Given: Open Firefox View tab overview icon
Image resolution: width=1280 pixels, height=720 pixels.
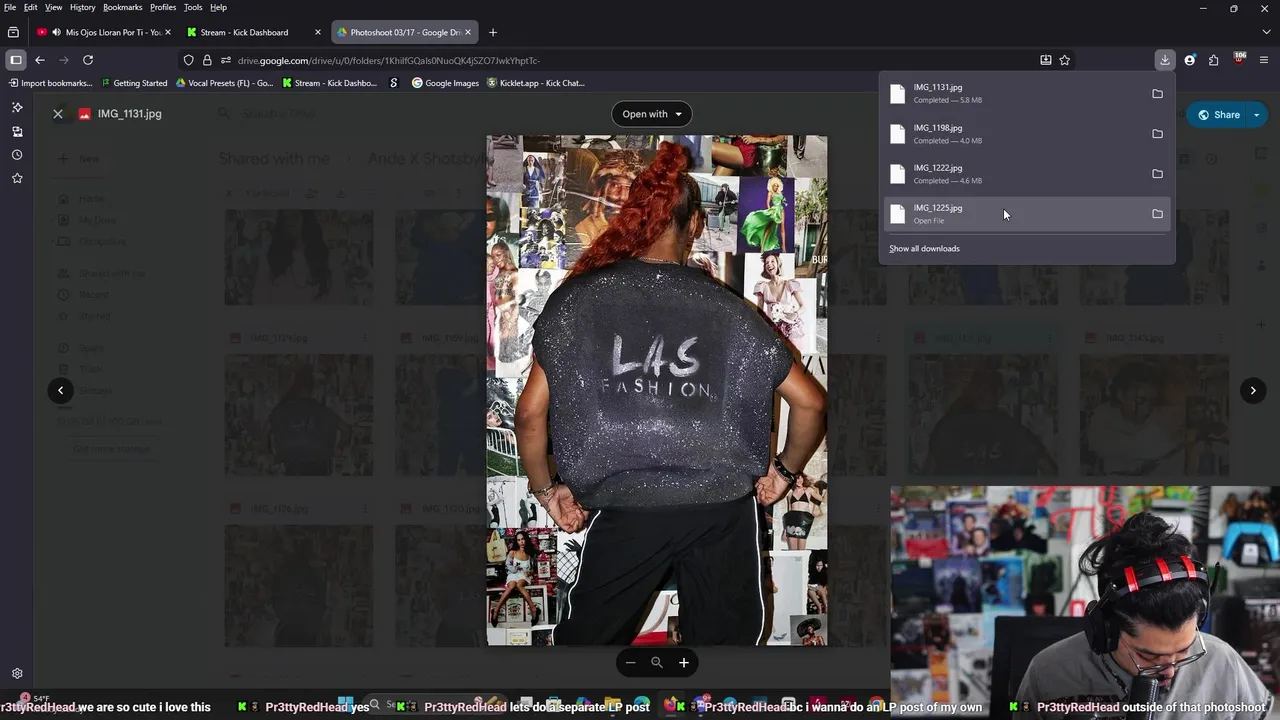Looking at the screenshot, I should tap(13, 32).
